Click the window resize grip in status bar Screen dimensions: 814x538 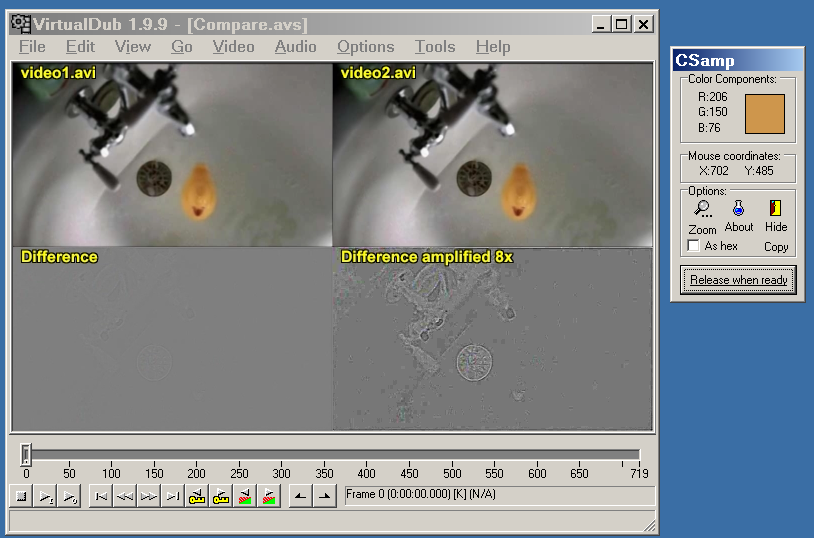pyautogui.click(x=649, y=525)
